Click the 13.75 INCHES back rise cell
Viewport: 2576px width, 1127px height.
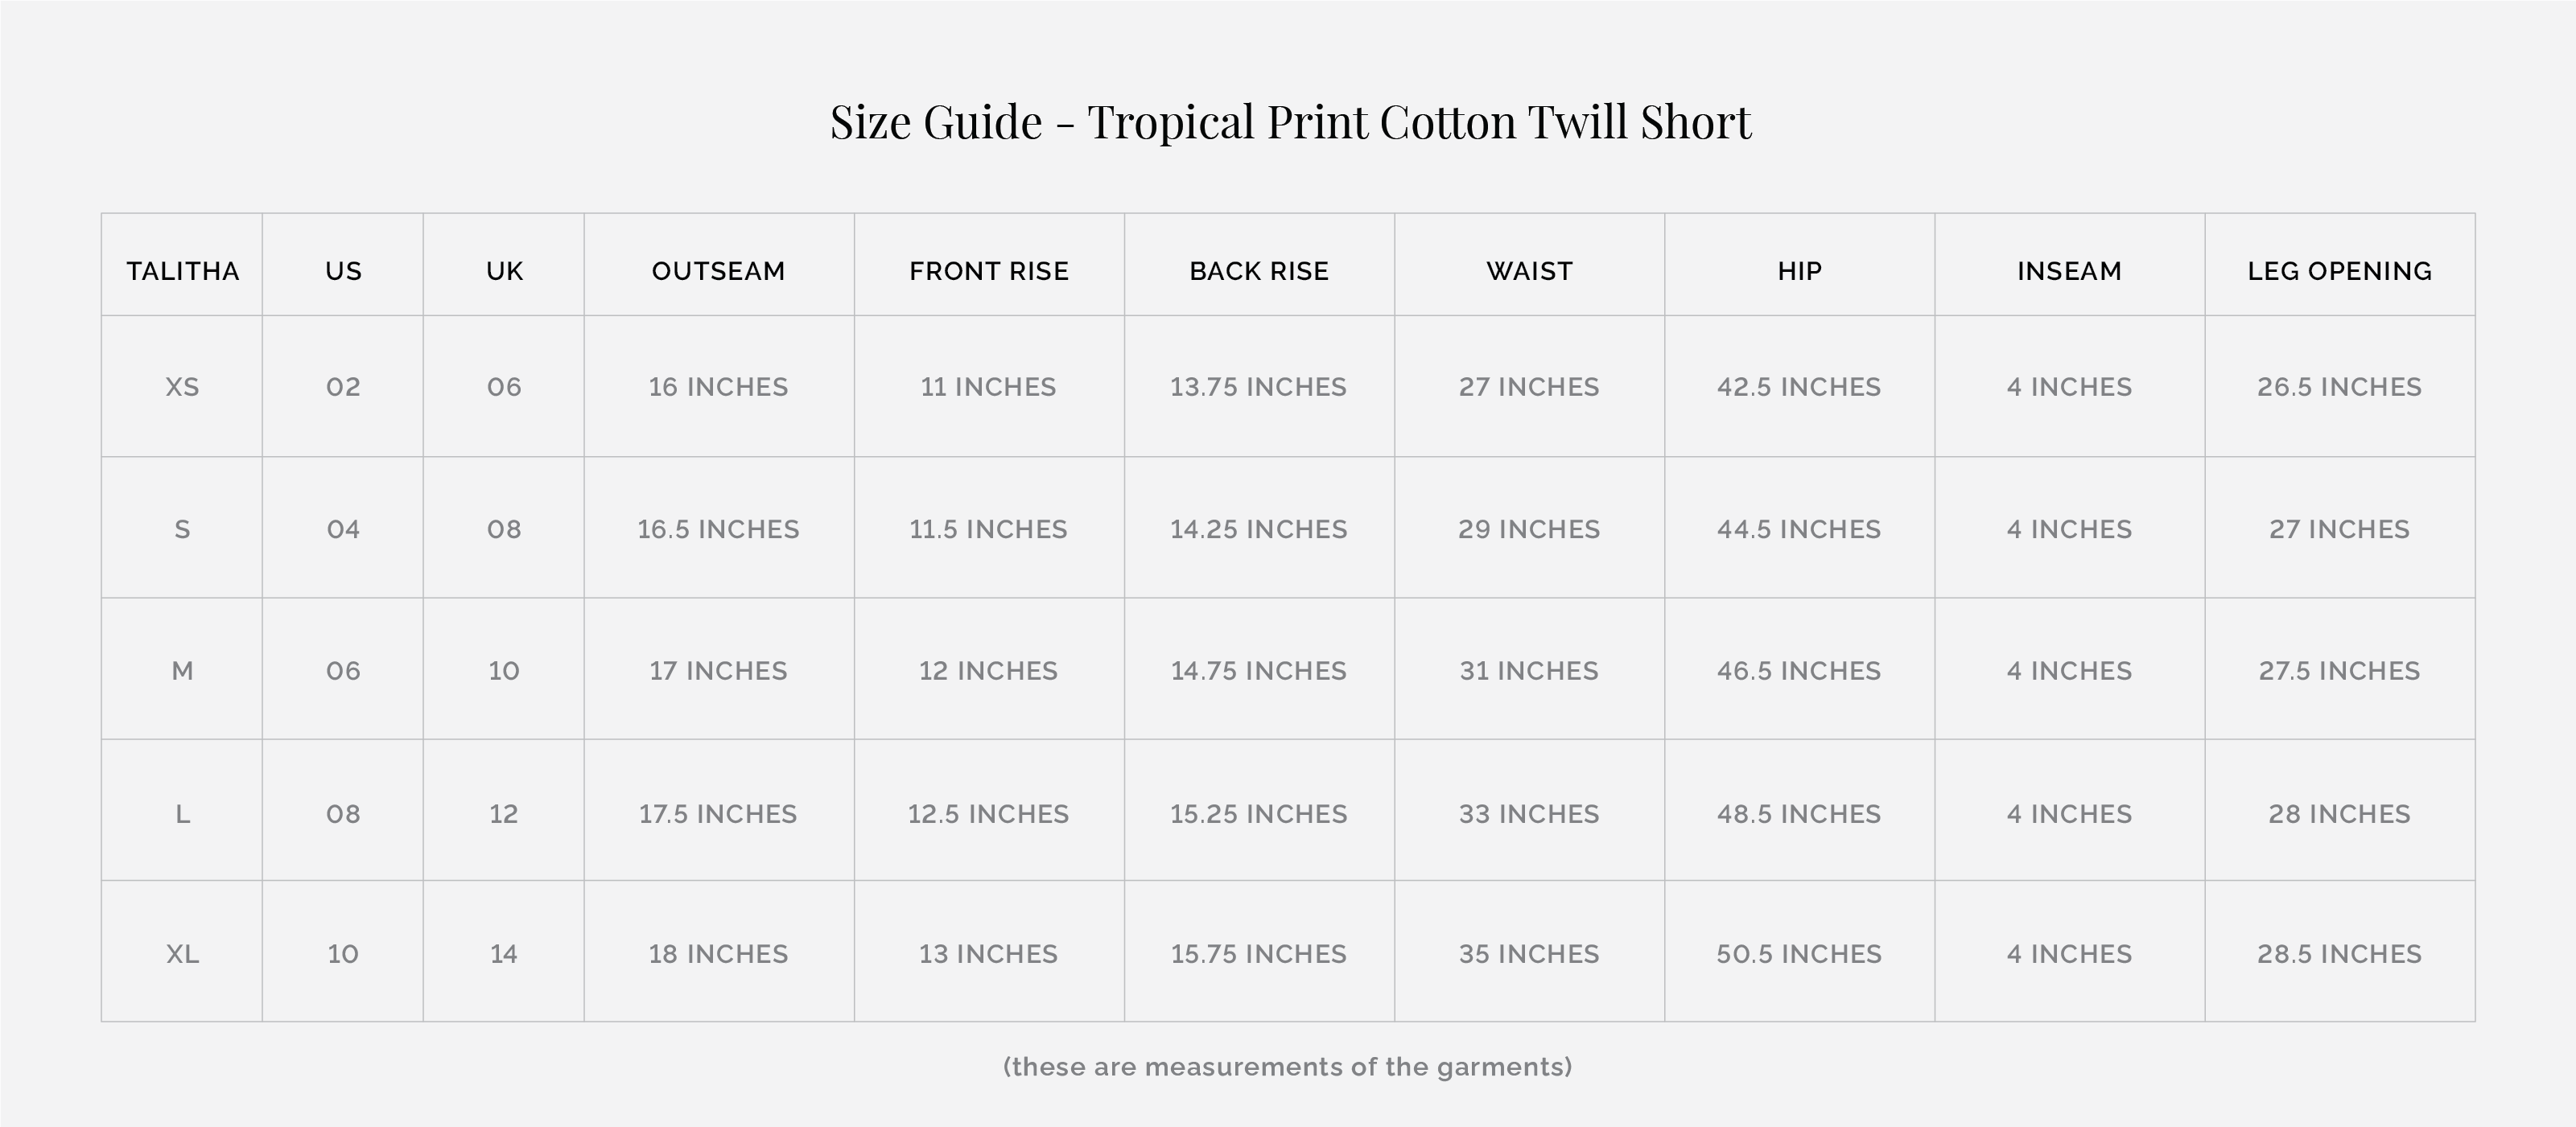(1258, 387)
